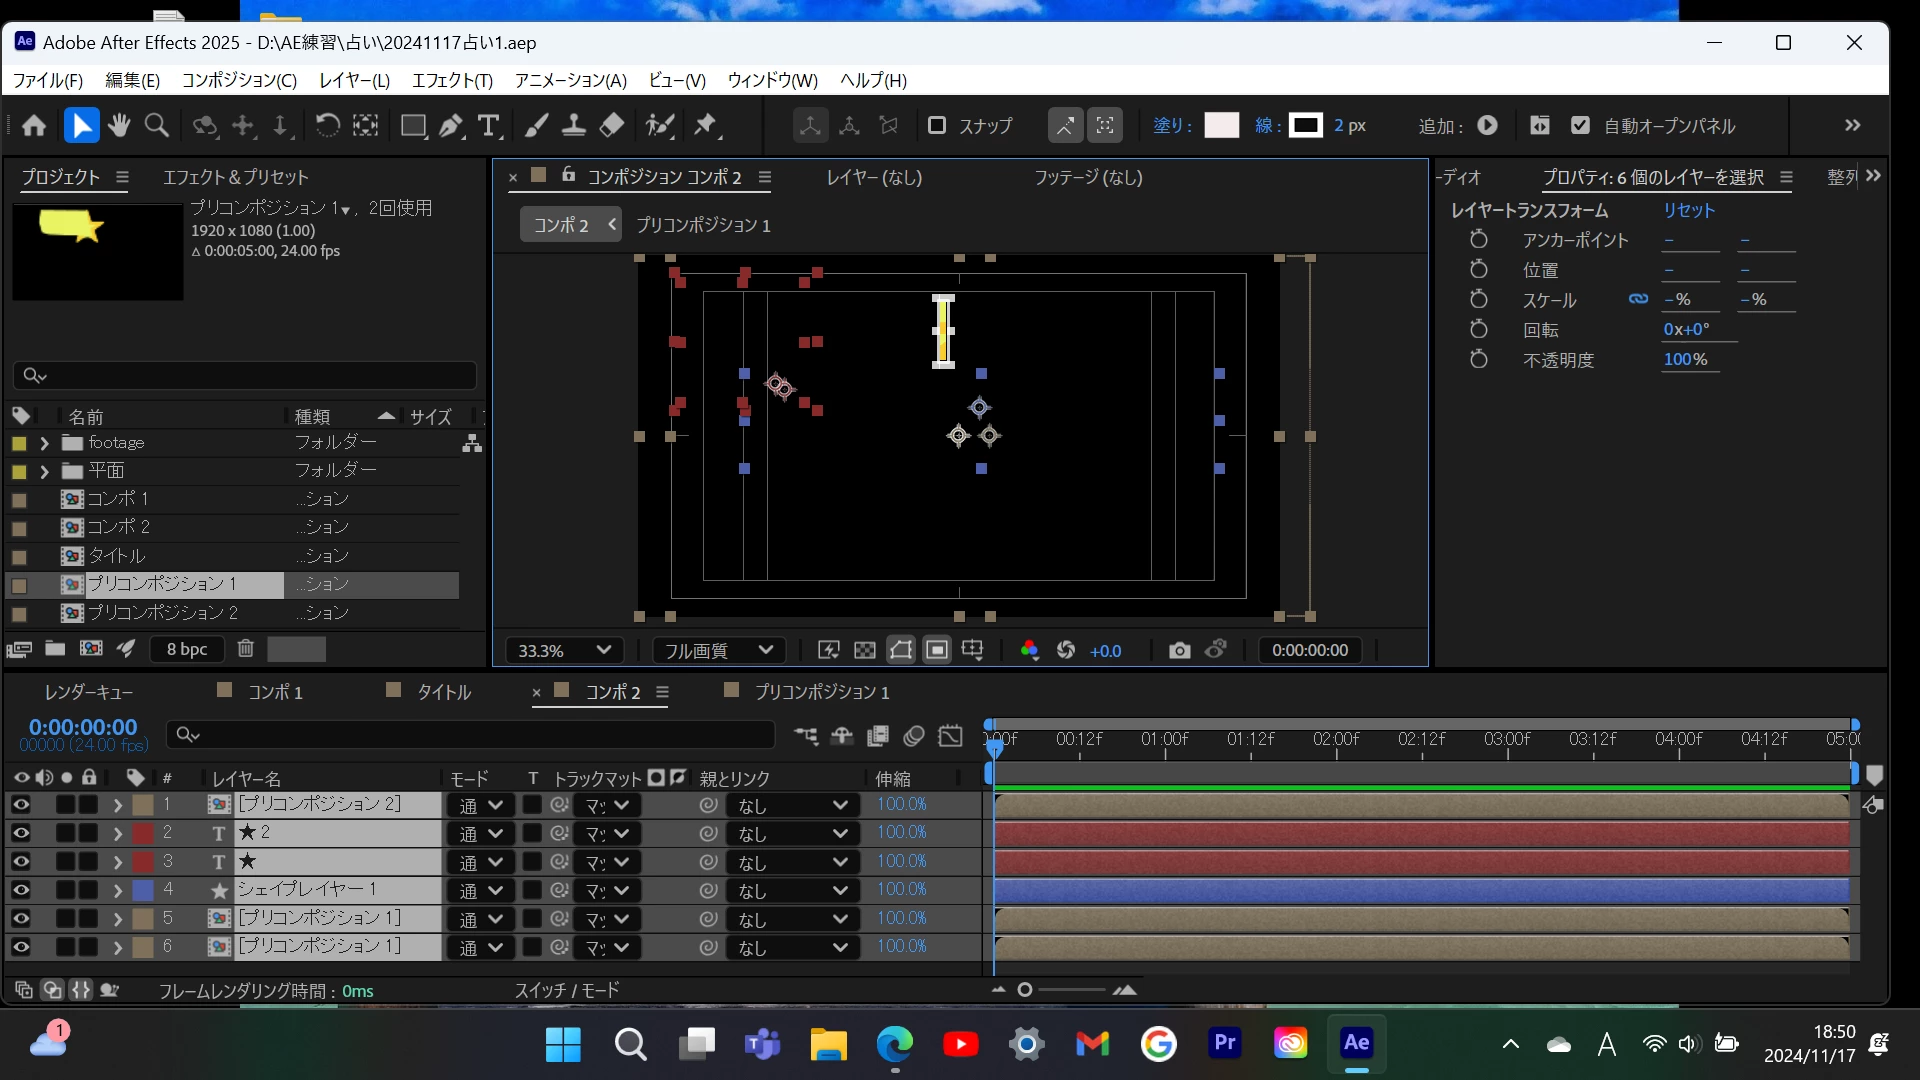Click the snapshot camera icon

tap(1179, 651)
